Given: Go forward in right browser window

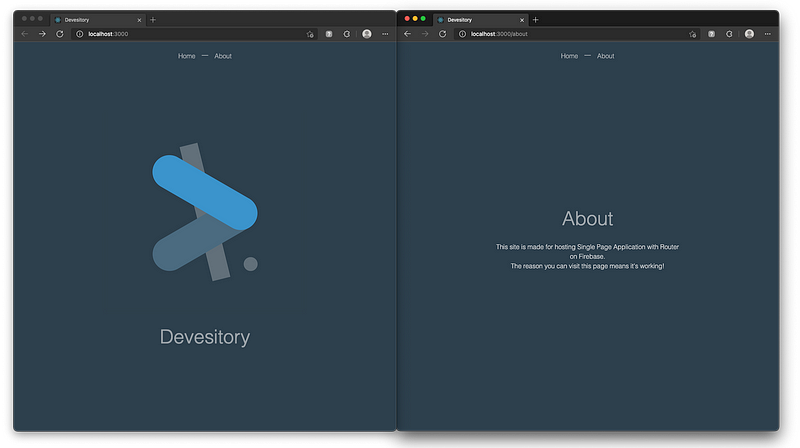Looking at the screenshot, I should [425, 34].
